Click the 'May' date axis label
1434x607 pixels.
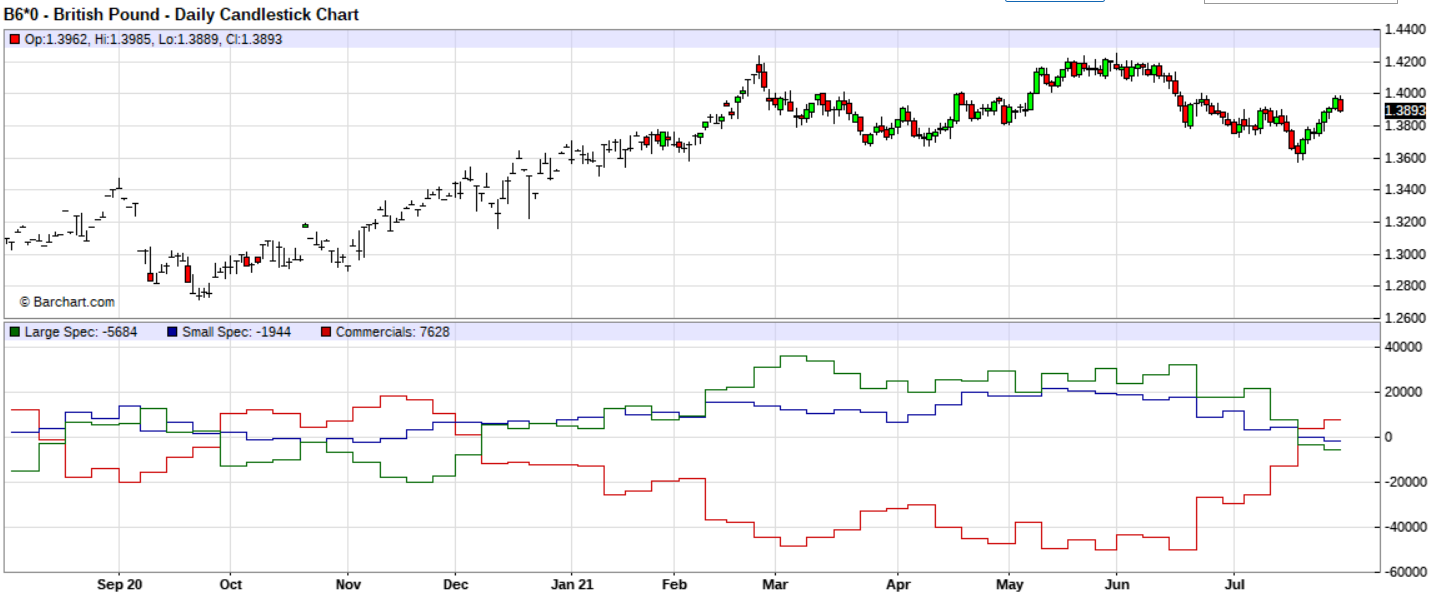(x=1010, y=585)
